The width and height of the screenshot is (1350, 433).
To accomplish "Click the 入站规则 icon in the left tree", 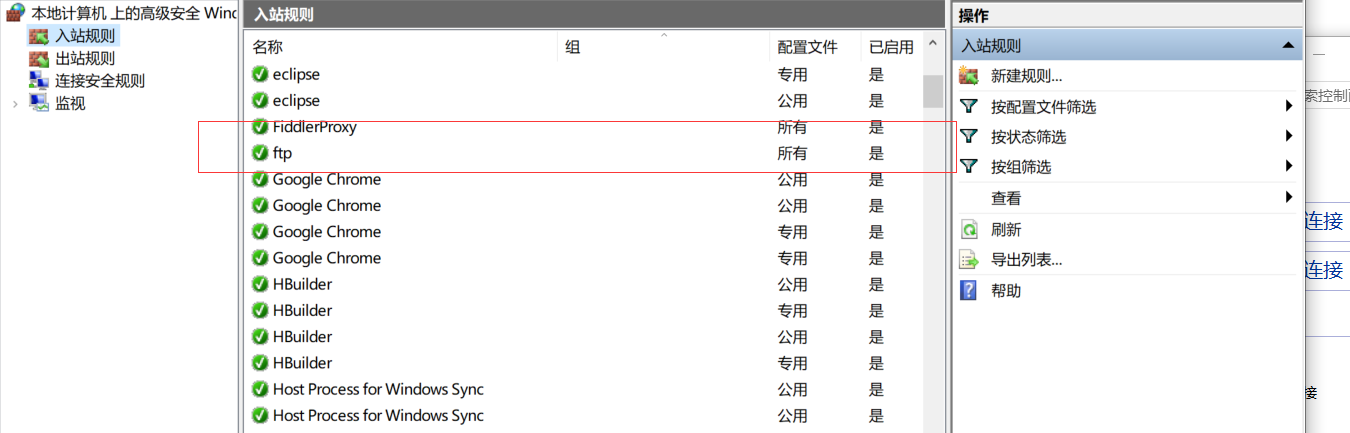I will click(x=39, y=36).
